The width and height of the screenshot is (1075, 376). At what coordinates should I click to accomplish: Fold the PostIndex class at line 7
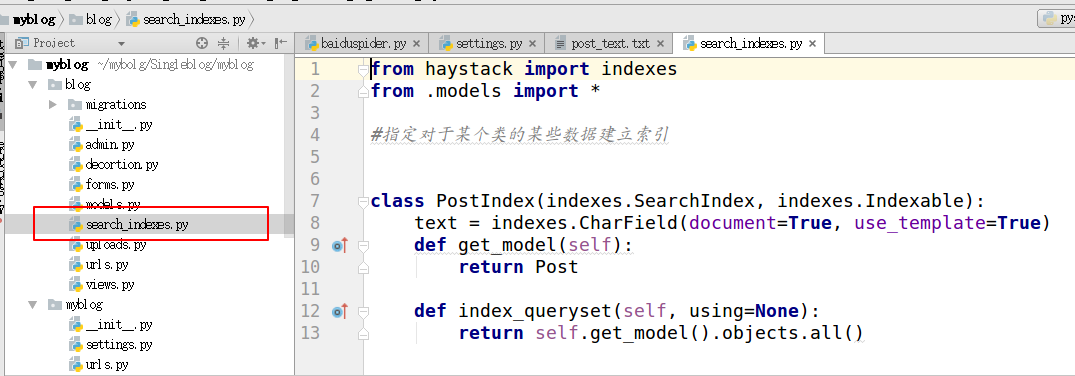(363, 202)
